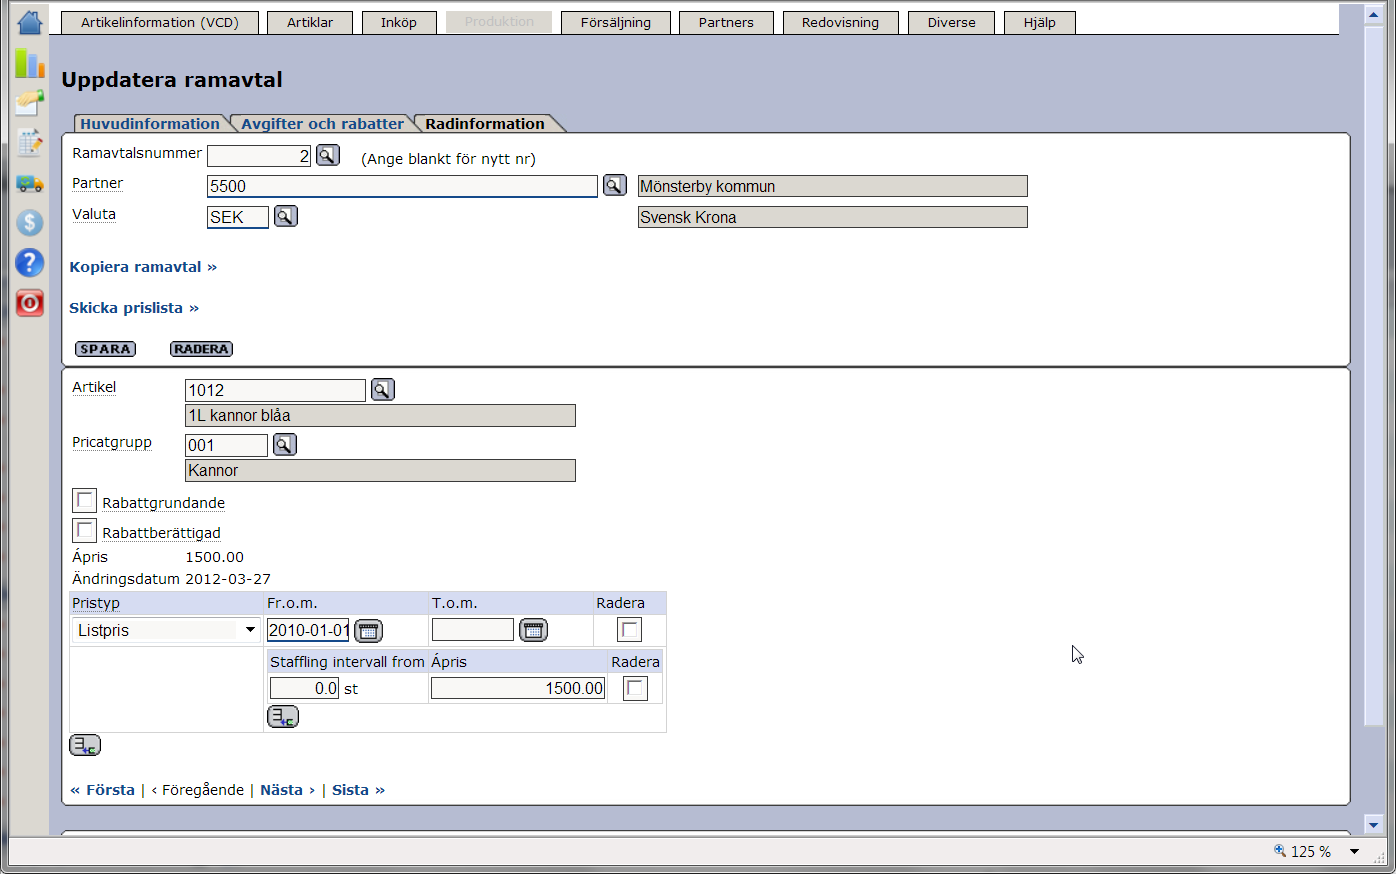Search for a Ramavtalsnummer with the magnifier
1396x874 pixels.
pyautogui.click(x=328, y=155)
